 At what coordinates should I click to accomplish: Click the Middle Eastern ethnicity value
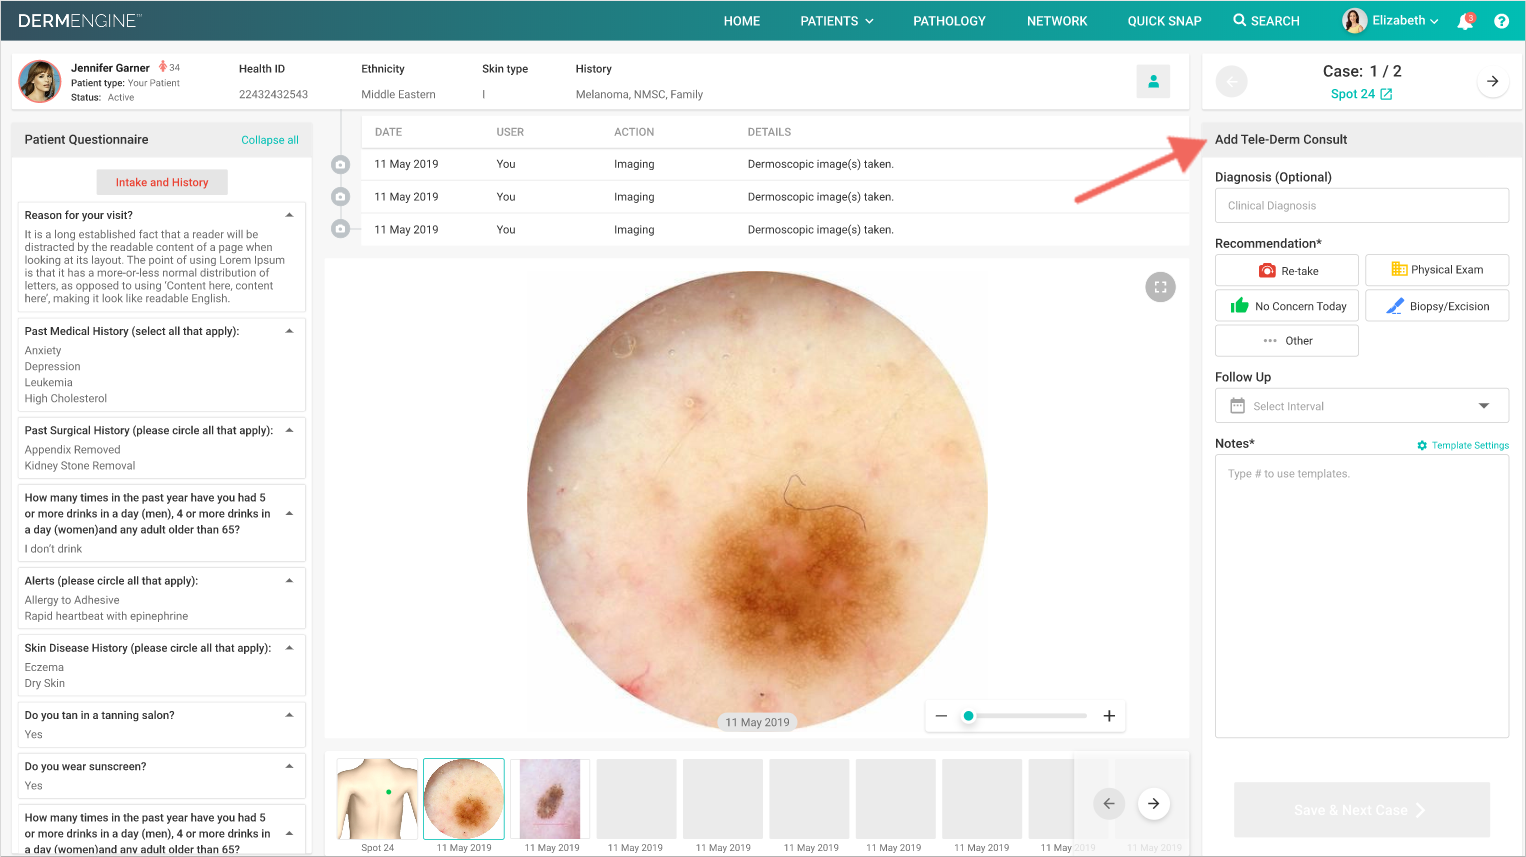398,95
